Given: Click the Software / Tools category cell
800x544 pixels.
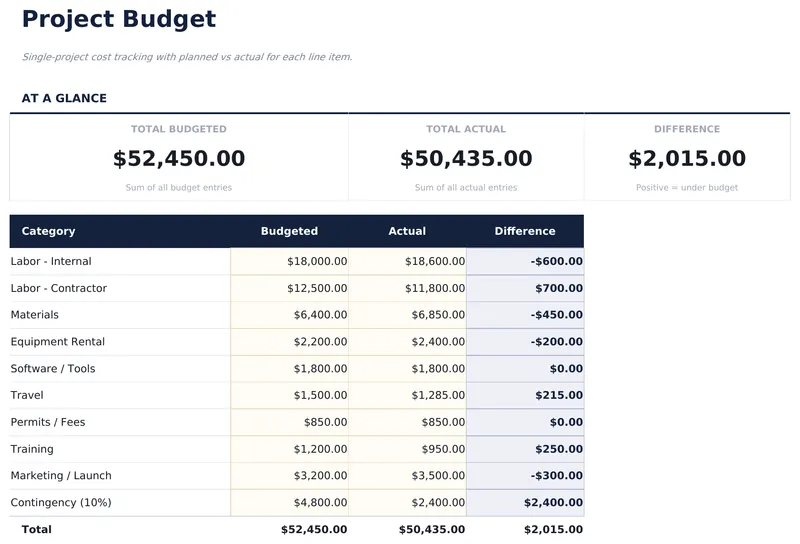Looking at the screenshot, I should pyautogui.click(x=120, y=369).
